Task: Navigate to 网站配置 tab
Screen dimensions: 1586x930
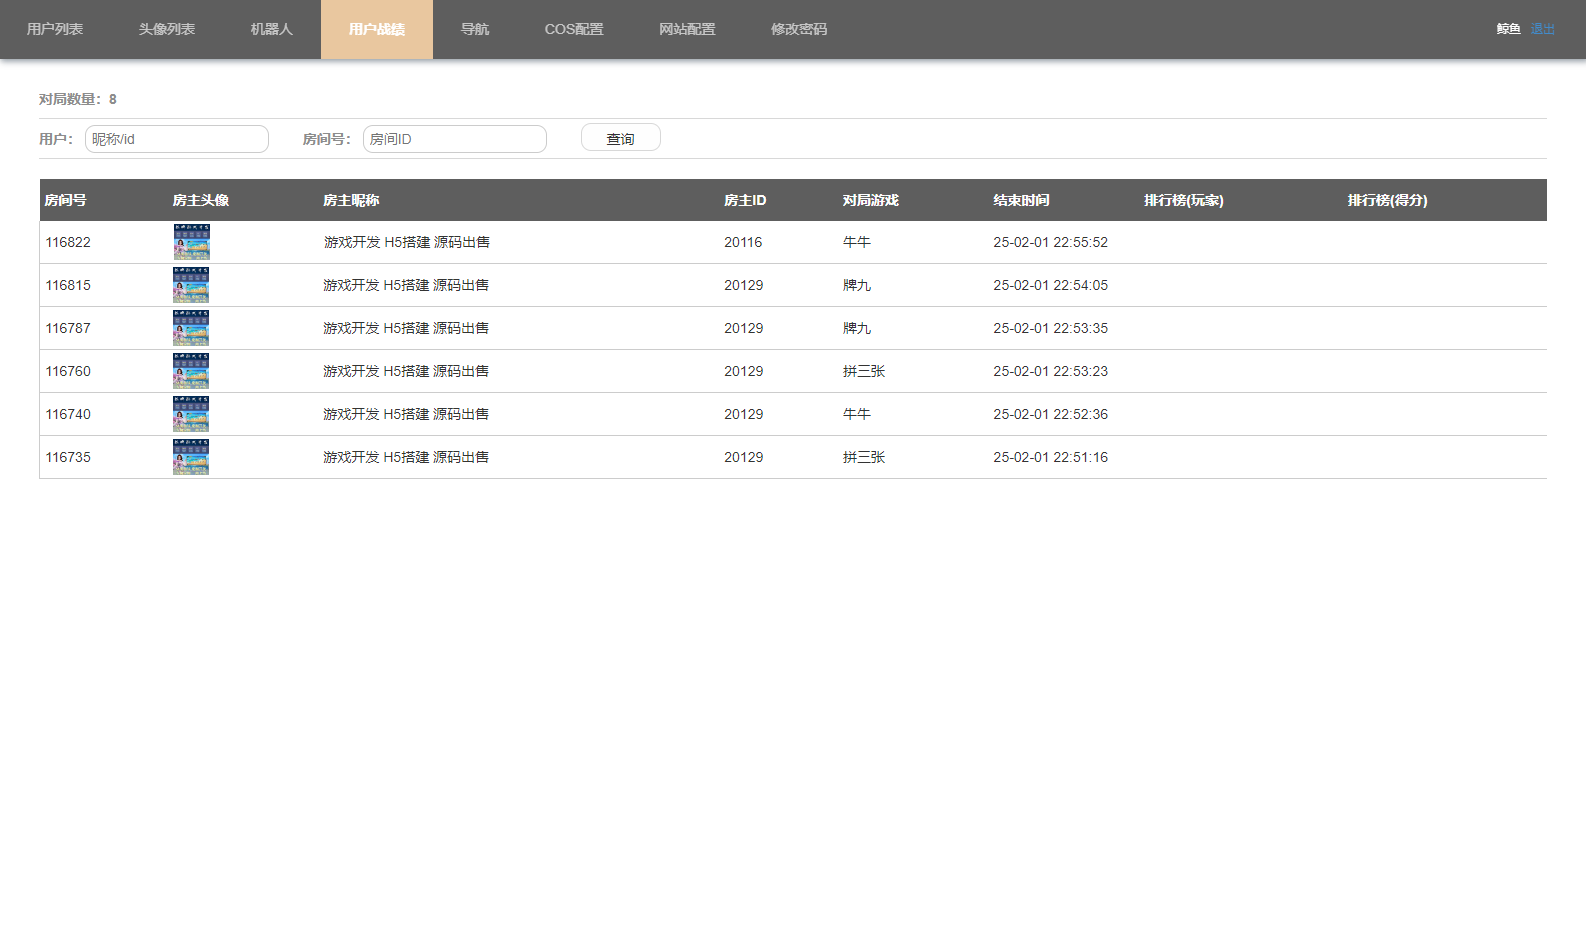Action: point(687,29)
